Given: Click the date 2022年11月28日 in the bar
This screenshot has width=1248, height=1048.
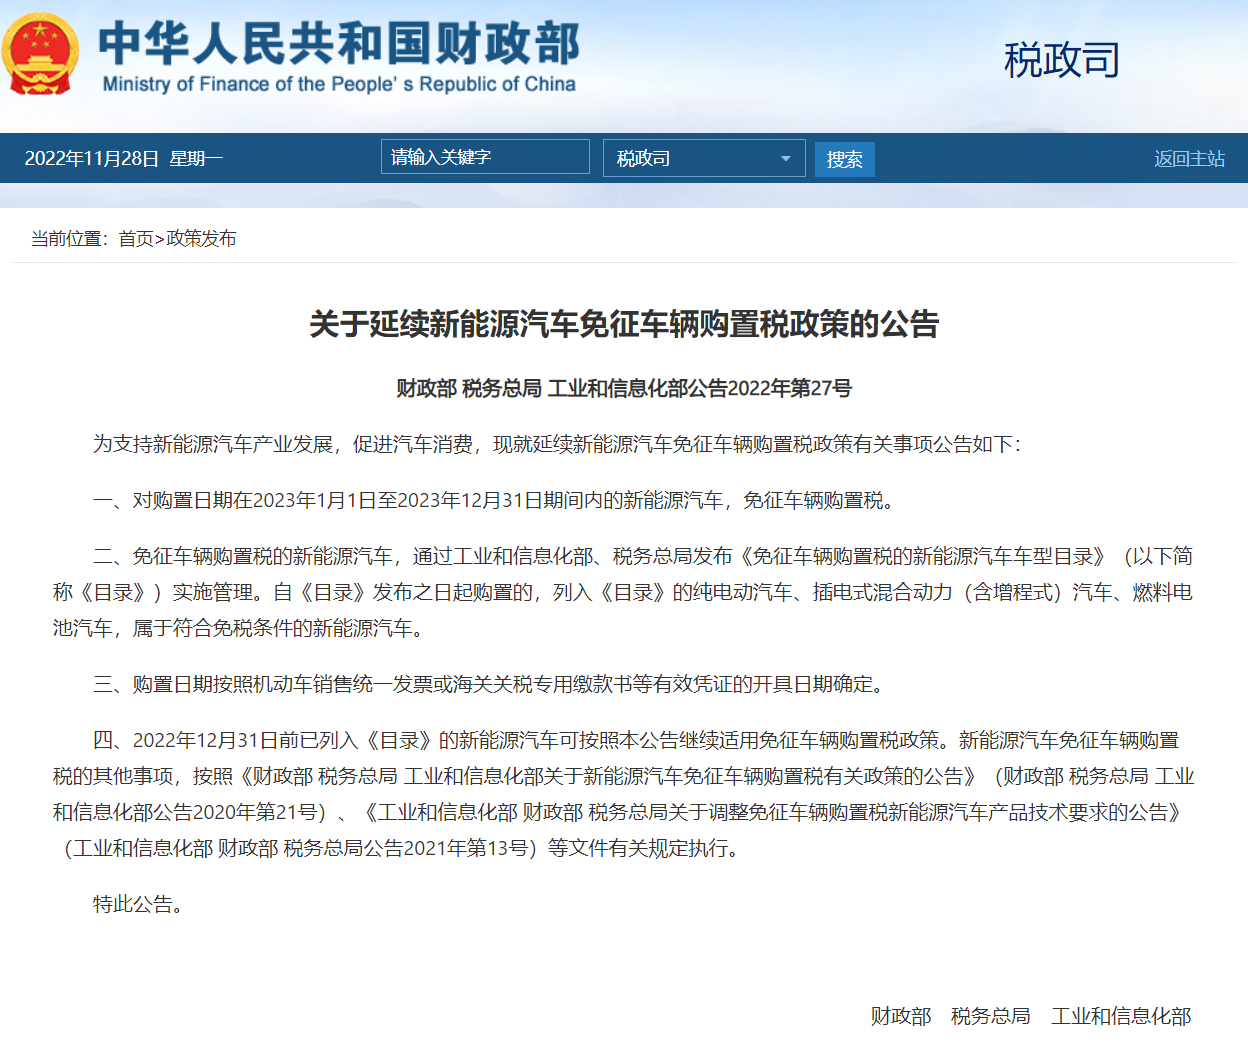Looking at the screenshot, I should click(92, 159).
